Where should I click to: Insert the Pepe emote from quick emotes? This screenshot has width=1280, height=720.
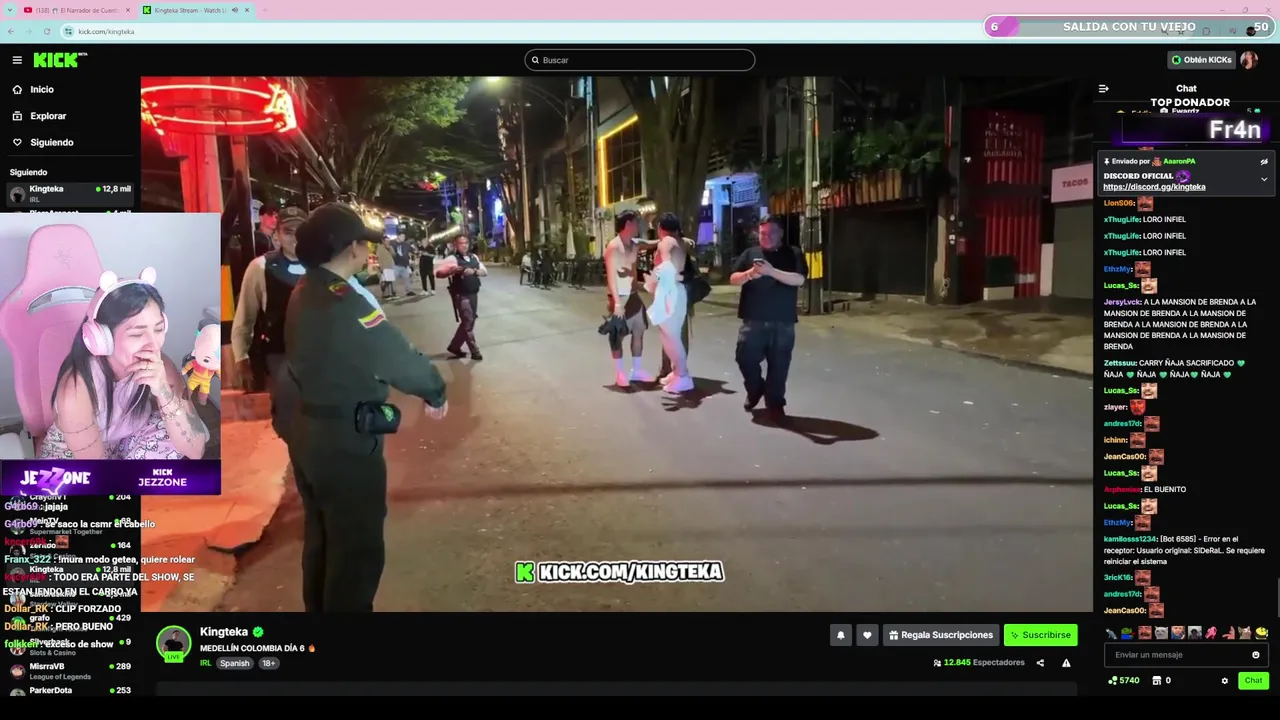click(1127, 633)
